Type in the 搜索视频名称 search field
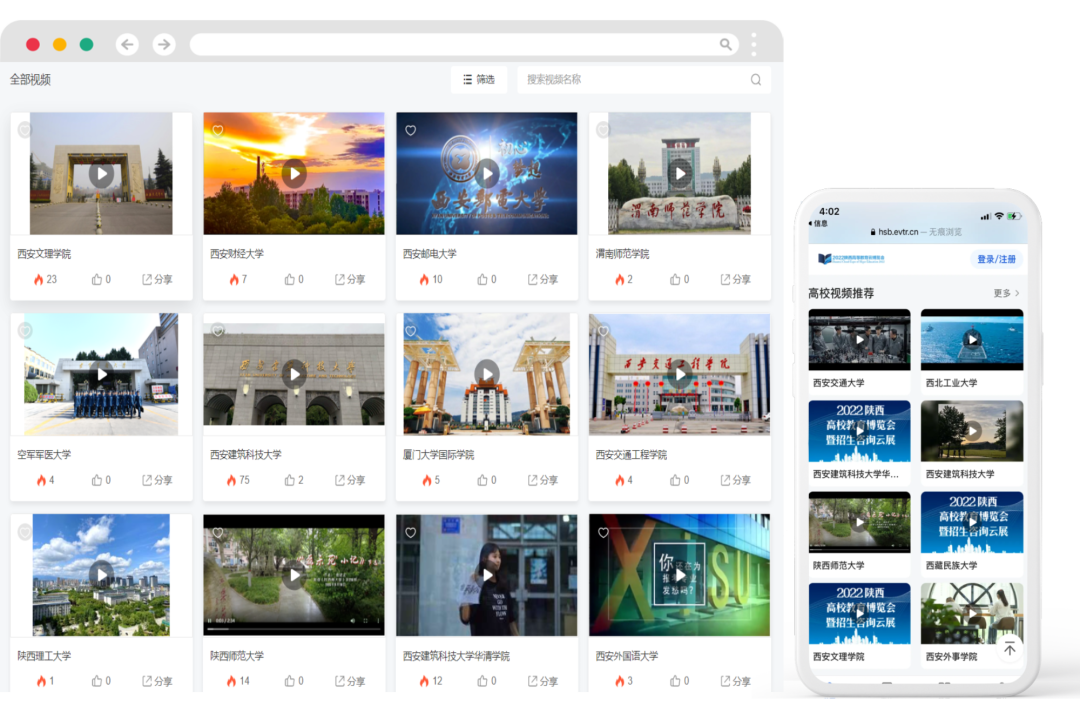This screenshot has width=1080, height=712. 635,80
